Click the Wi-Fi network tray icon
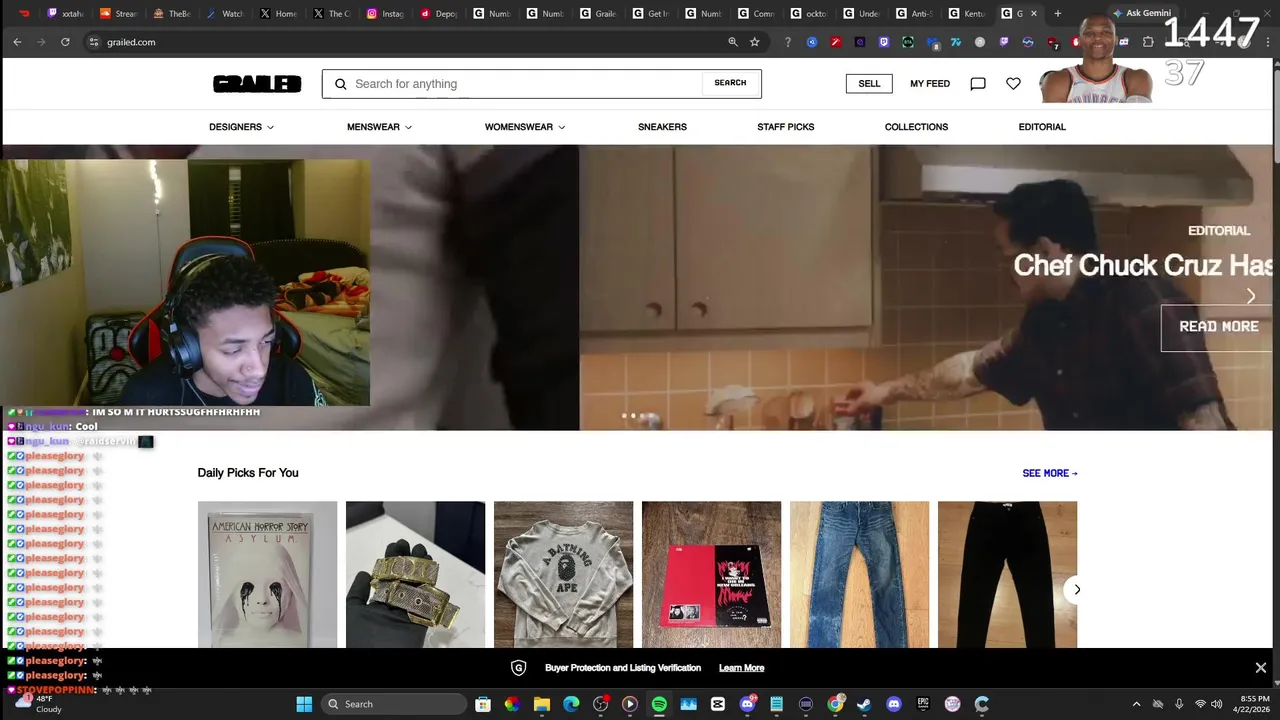This screenshot has height=720, width=1280. tap(1201, 704)
